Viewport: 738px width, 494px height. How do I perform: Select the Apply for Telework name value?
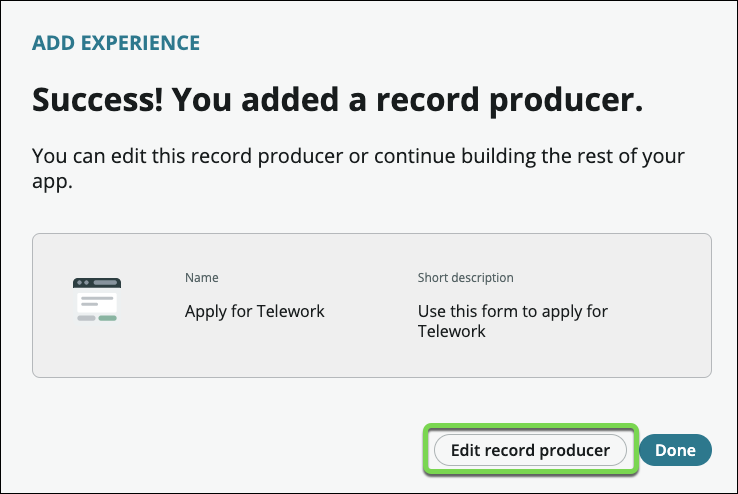point(255,311)
